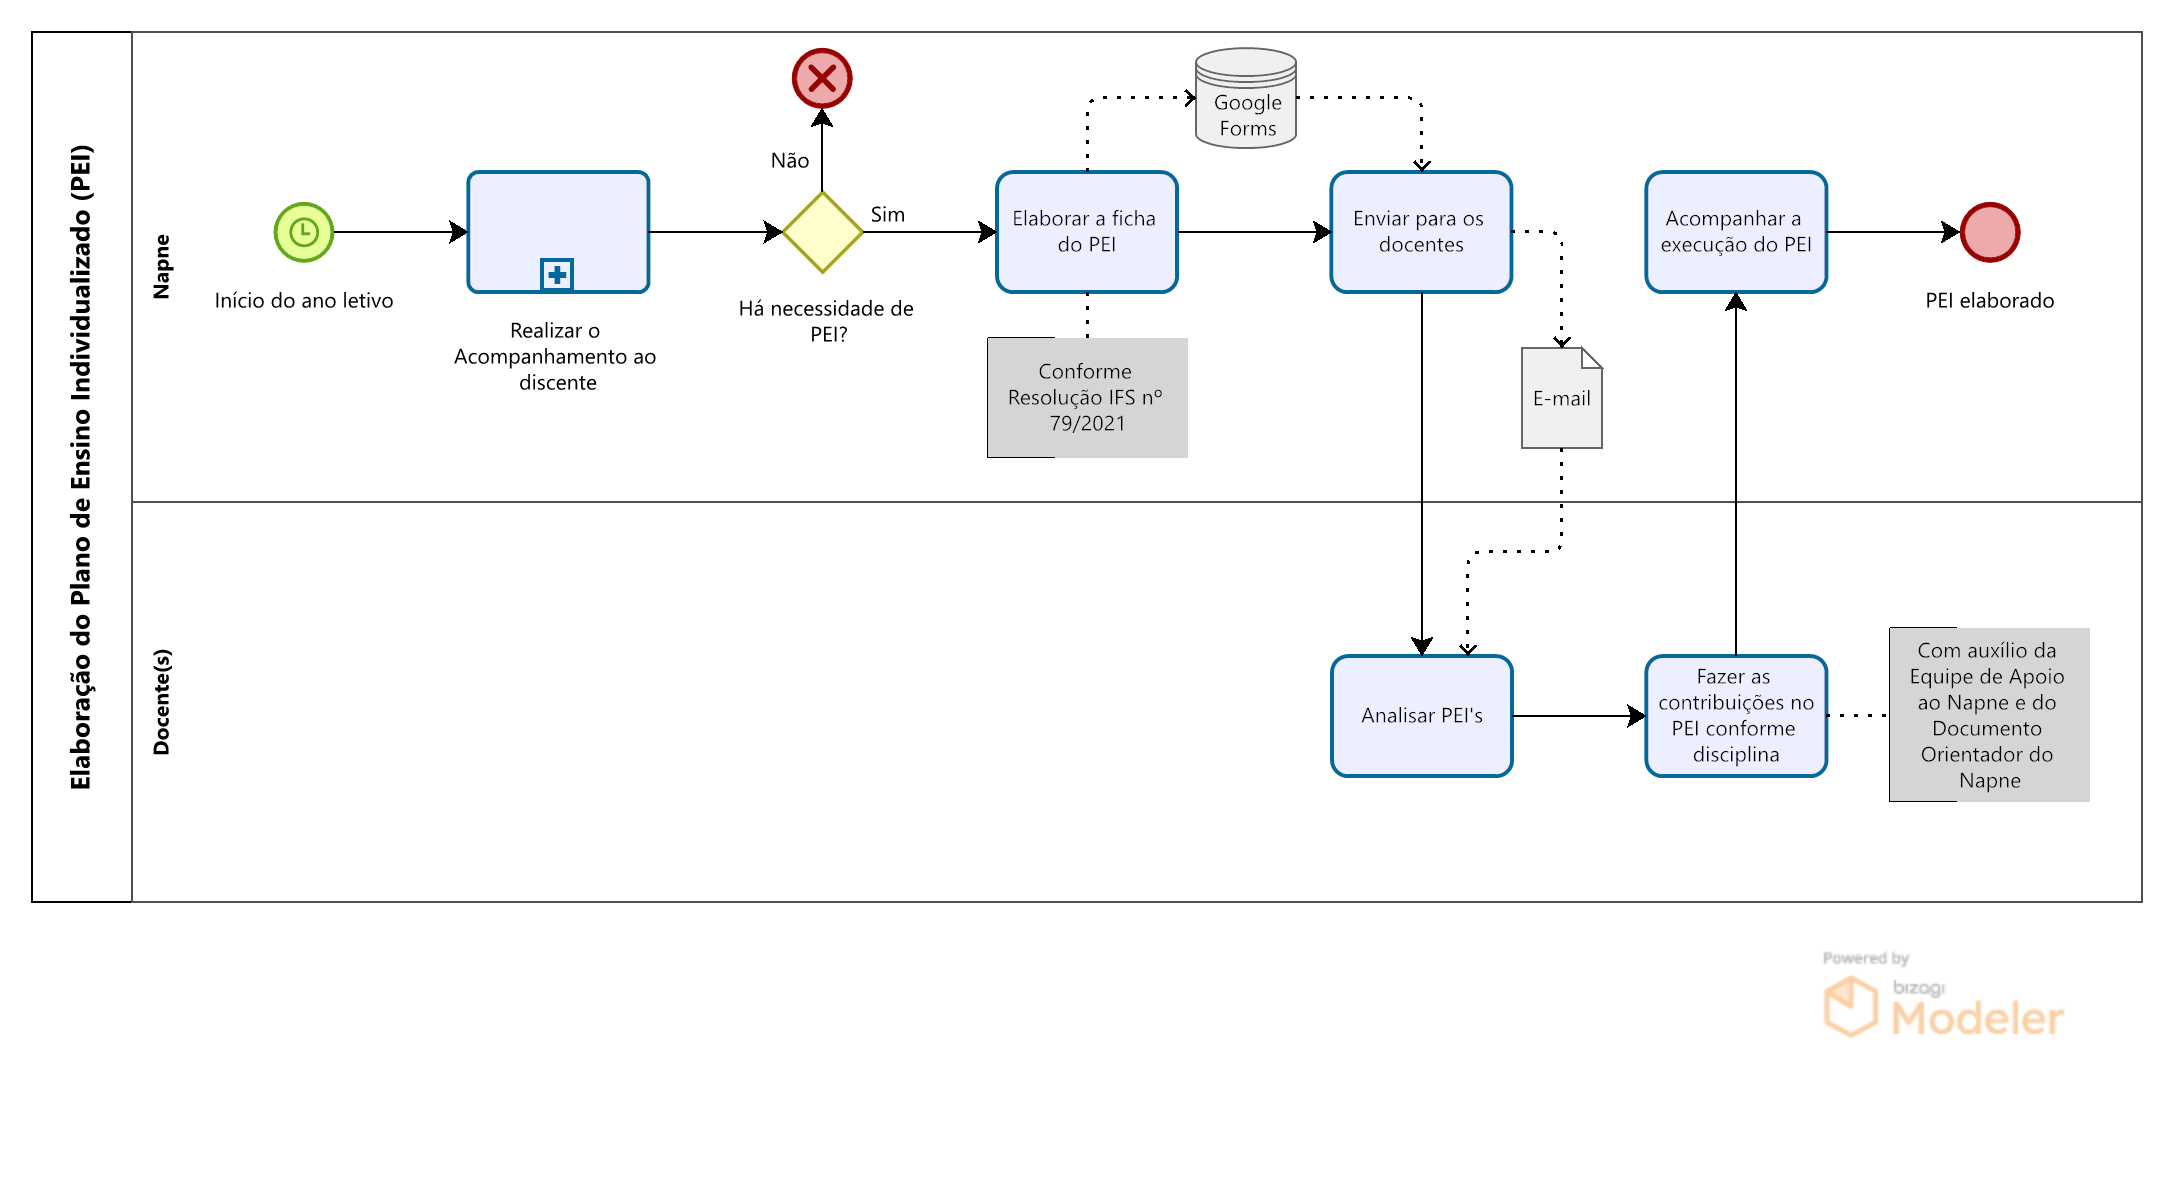Screen dimensions: 2174x1194
Task: Select the Elaborar a ficha do PEI task
Action: pos(1087,232)
